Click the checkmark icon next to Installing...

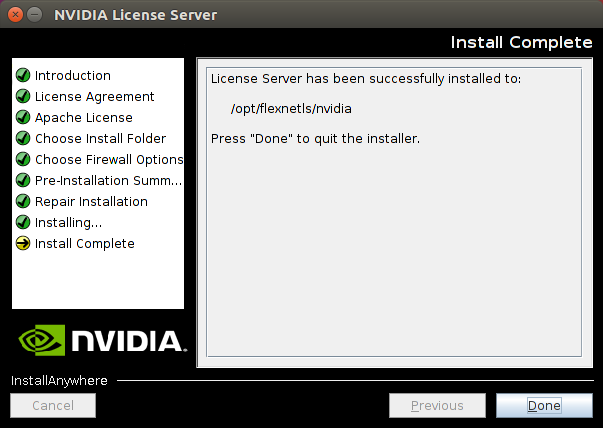tap(23, 223)
